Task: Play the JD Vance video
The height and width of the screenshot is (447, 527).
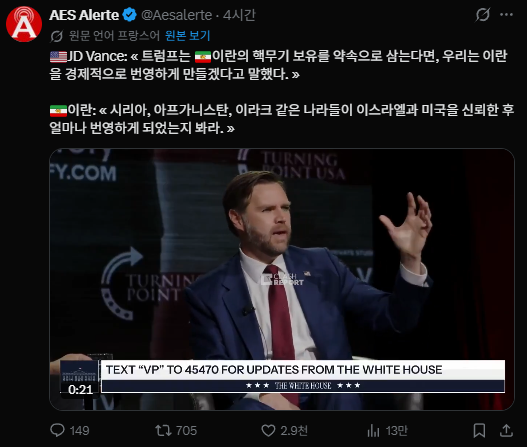Action: (282, 279)
